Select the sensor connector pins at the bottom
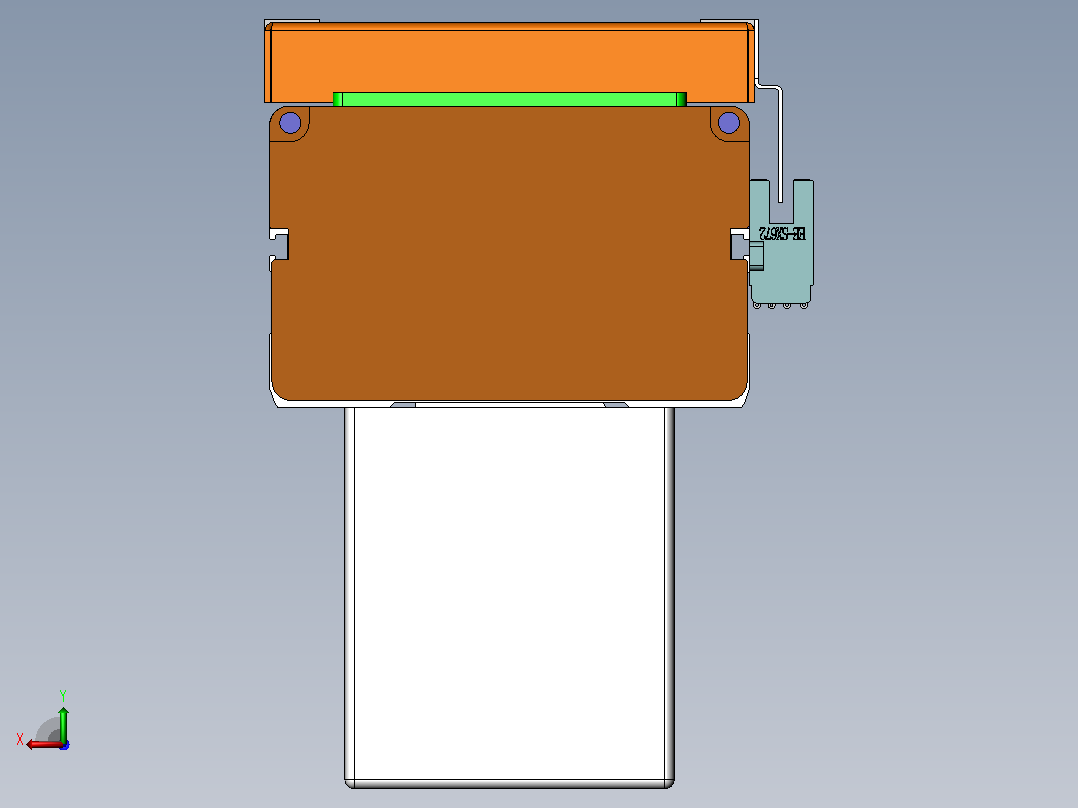1078x808 pixels. pos(780,305)
